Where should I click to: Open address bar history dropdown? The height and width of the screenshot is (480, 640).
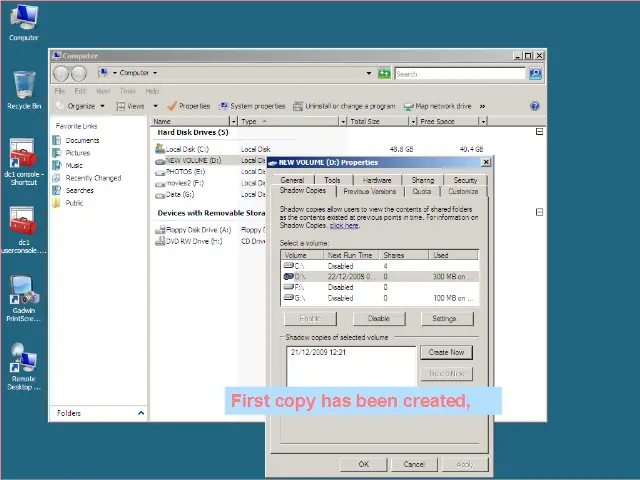(369, 73)
